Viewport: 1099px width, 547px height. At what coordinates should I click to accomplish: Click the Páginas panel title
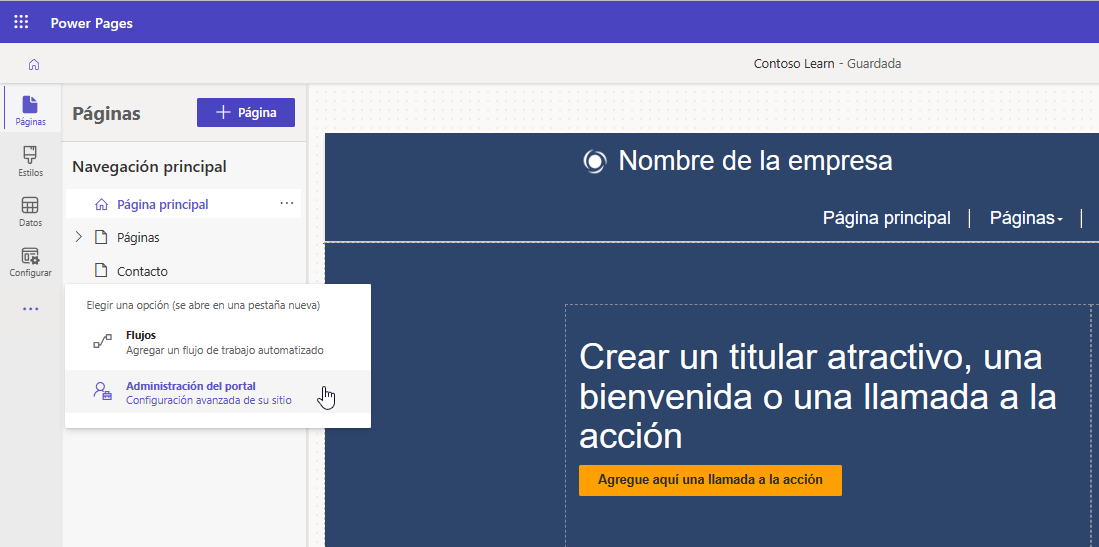click(107, 114)
